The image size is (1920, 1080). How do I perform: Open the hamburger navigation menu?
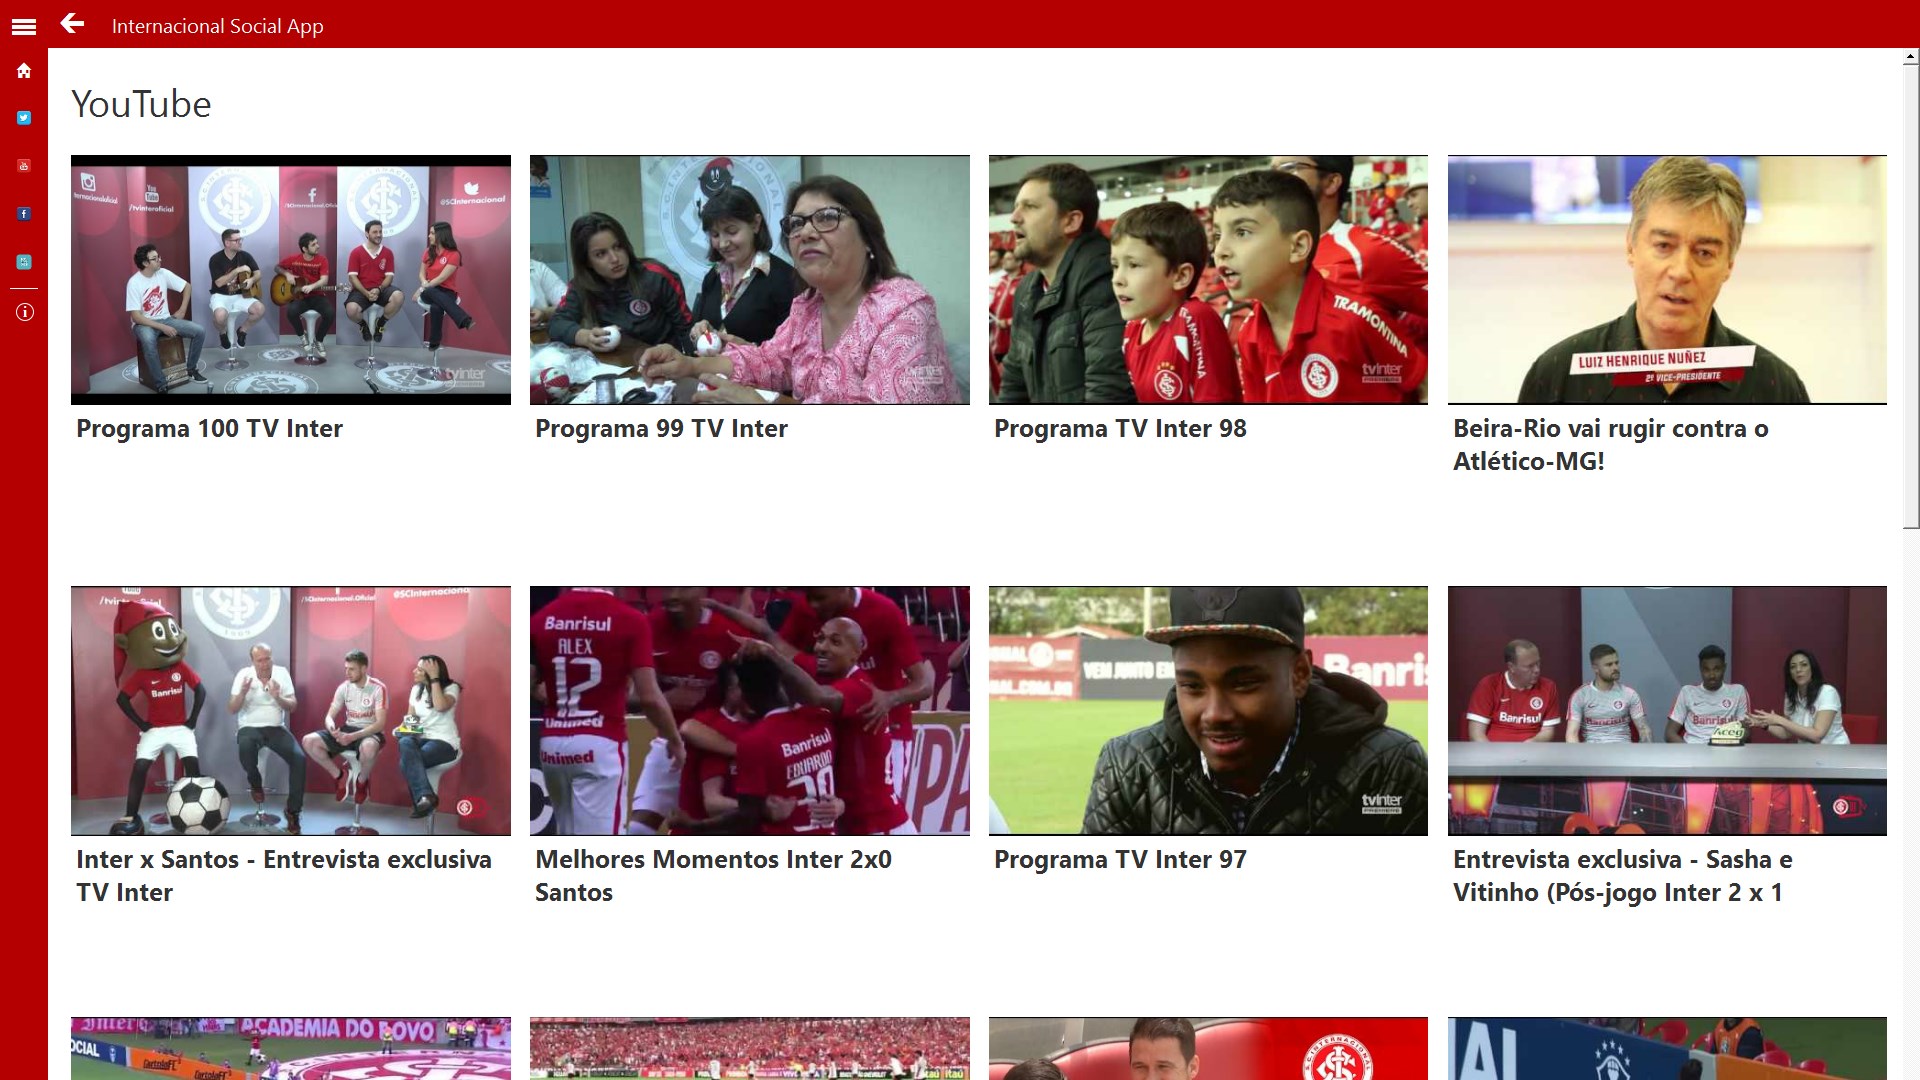[x=24, y=27]
